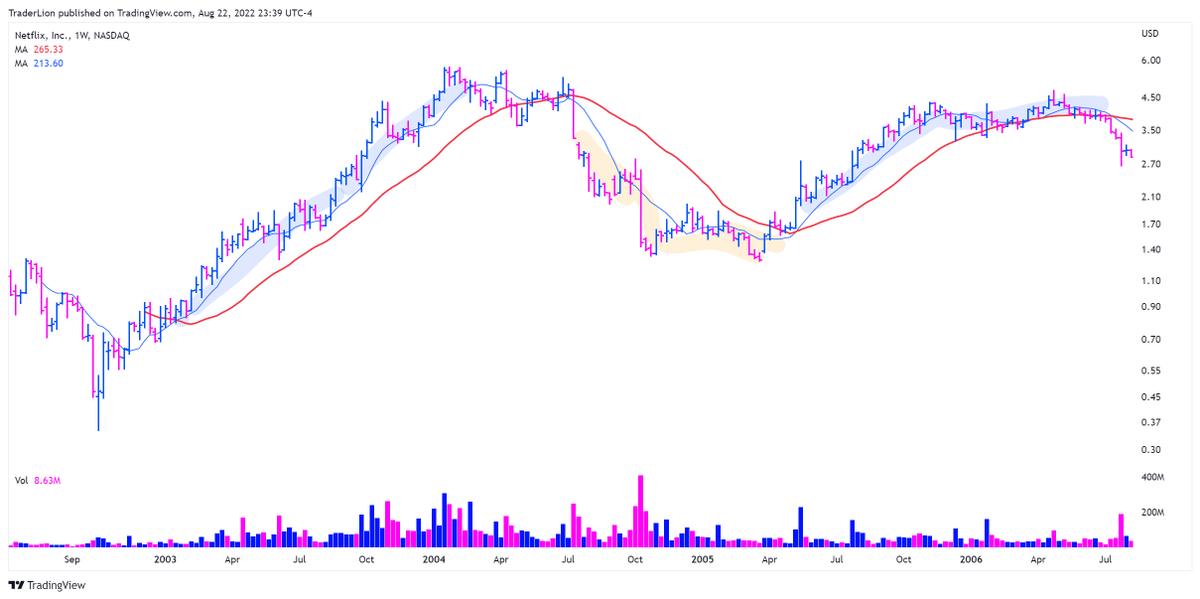Screen dimensions: 1200x599
Task: Click the 1.10 price axis label
Action: 1150,281
